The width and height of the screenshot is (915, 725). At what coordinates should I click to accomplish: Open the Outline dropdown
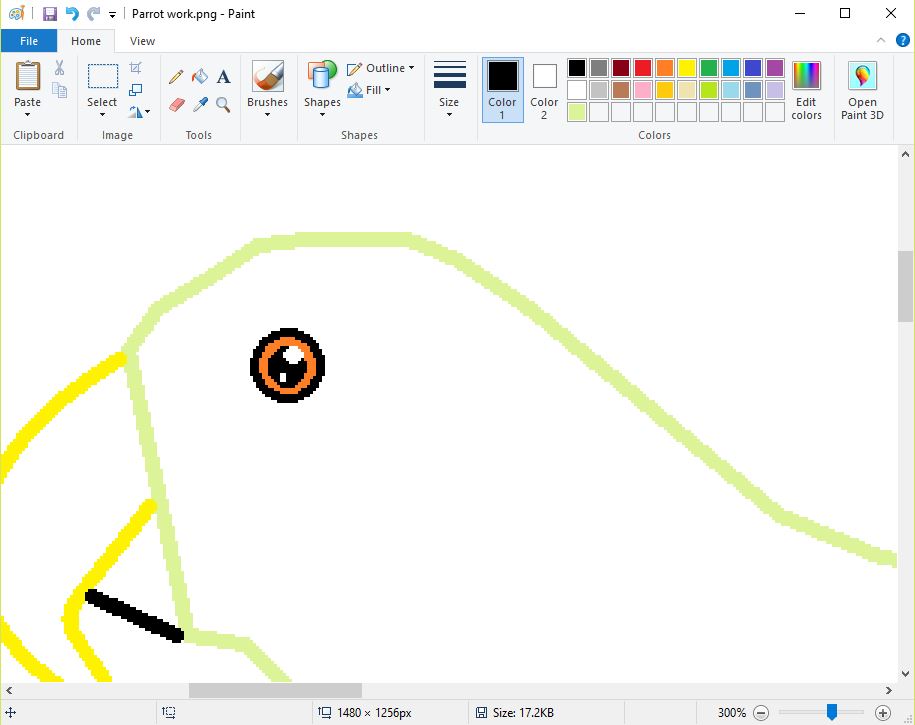(x=380, y=68)
